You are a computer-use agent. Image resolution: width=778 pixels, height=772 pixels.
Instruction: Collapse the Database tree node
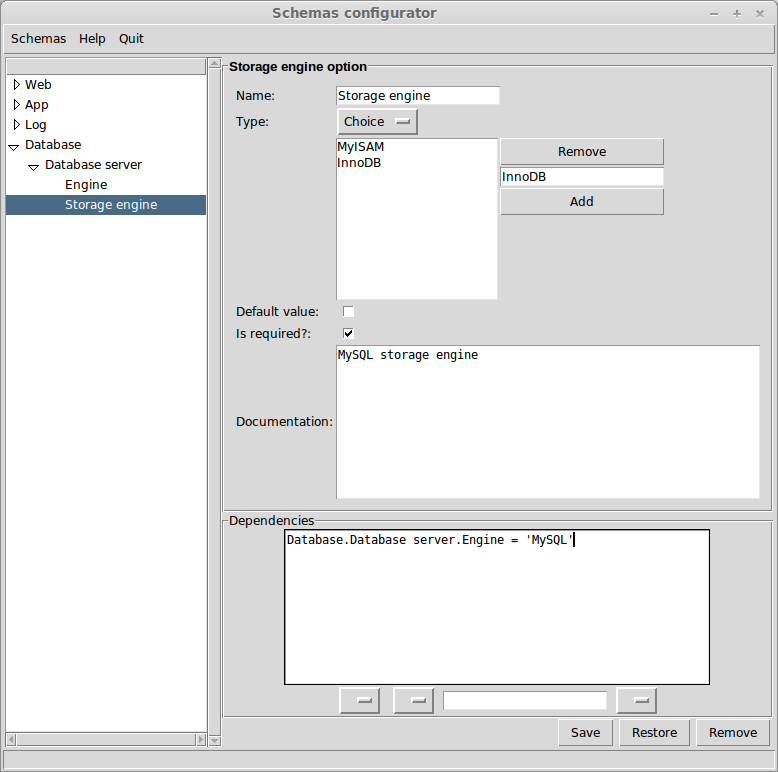coord(14,146)
